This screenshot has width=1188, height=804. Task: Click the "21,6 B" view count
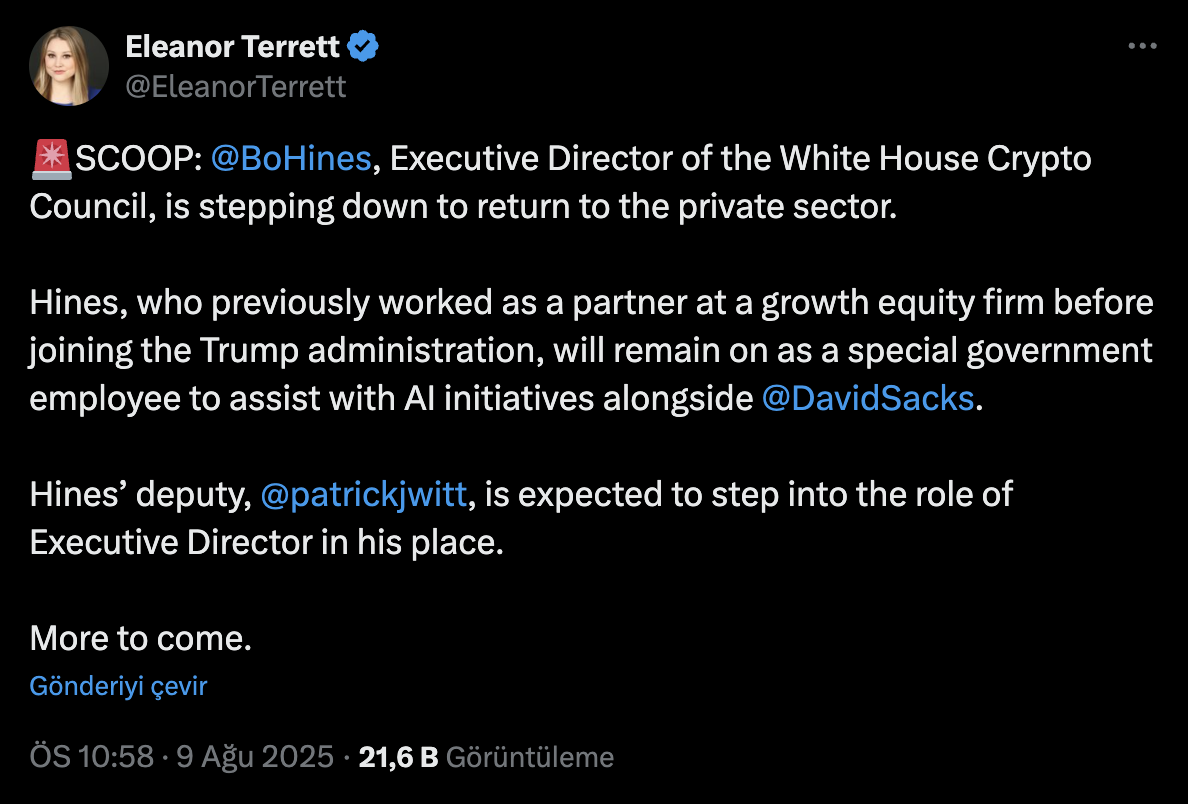pyautogui.click(x=398, y=757)
